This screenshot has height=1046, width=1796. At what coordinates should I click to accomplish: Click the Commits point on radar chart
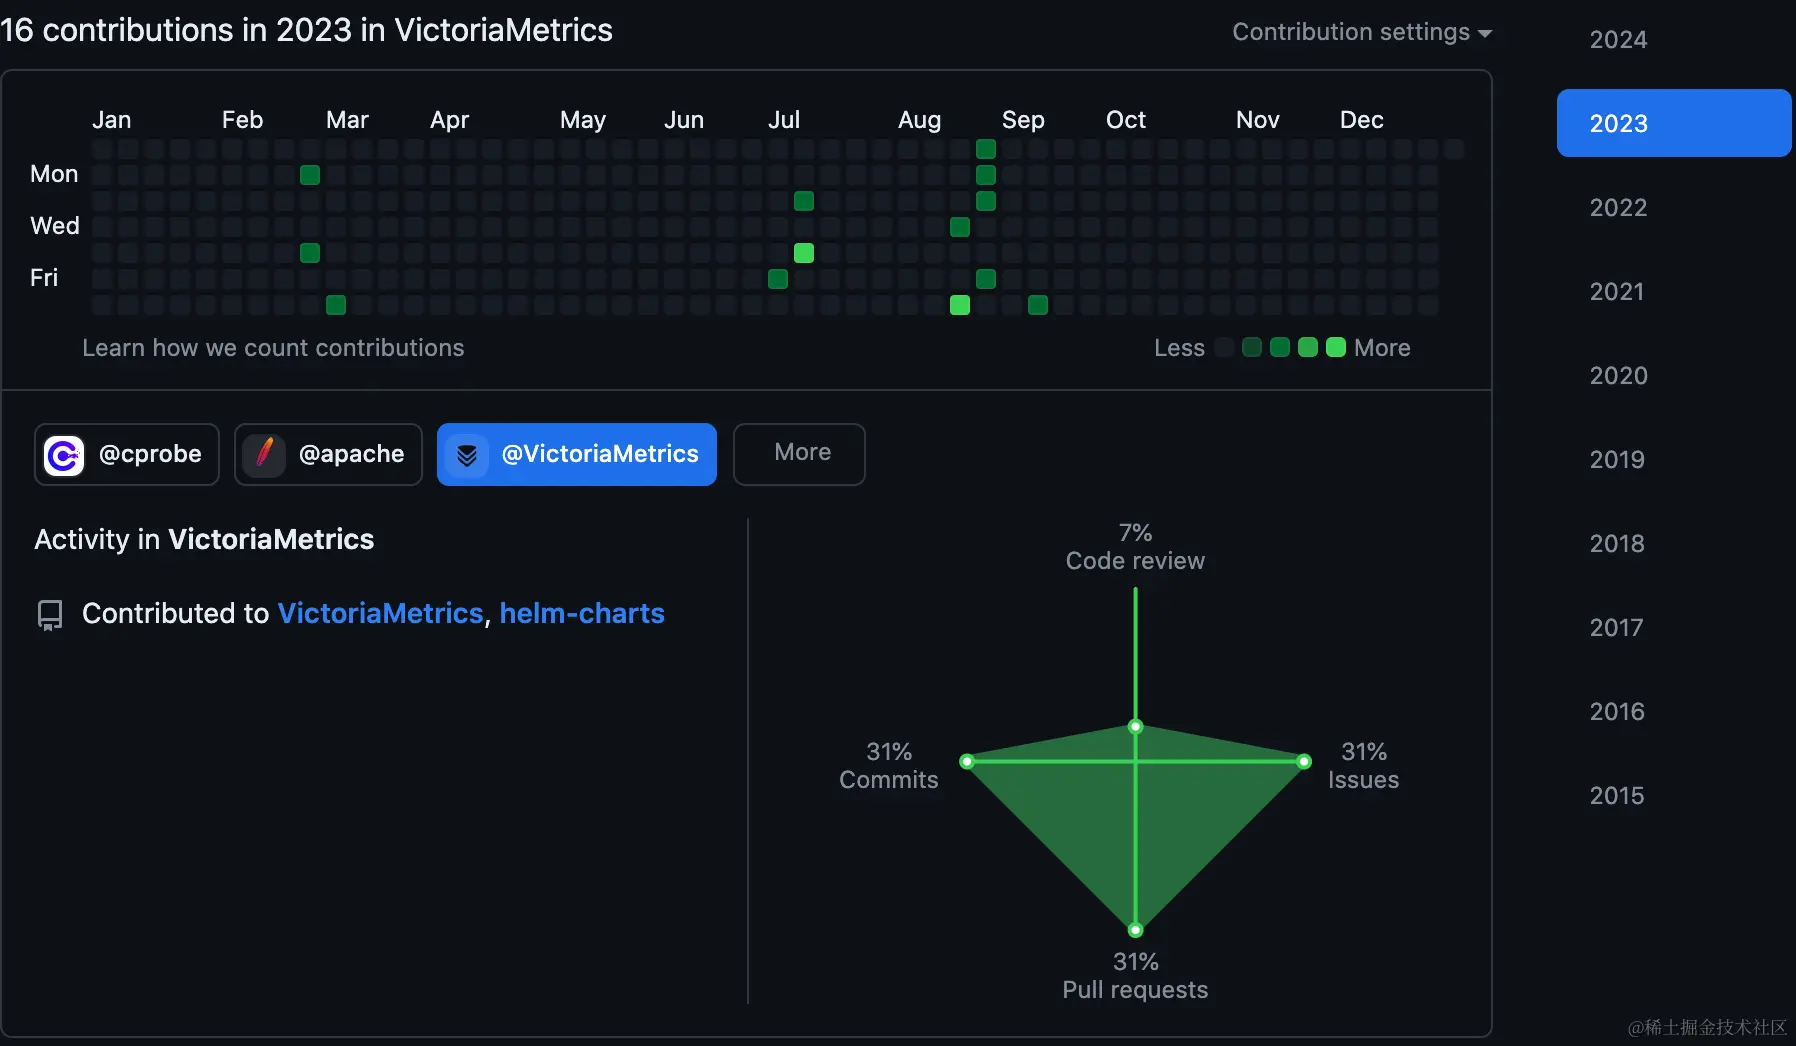(x=967, y=761)
